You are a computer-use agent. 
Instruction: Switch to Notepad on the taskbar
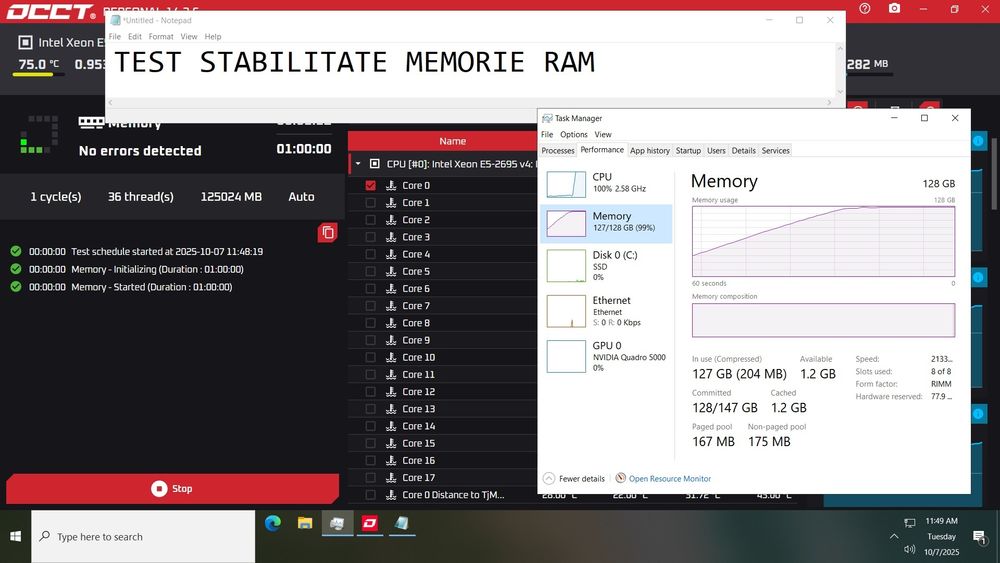[402, 523]
